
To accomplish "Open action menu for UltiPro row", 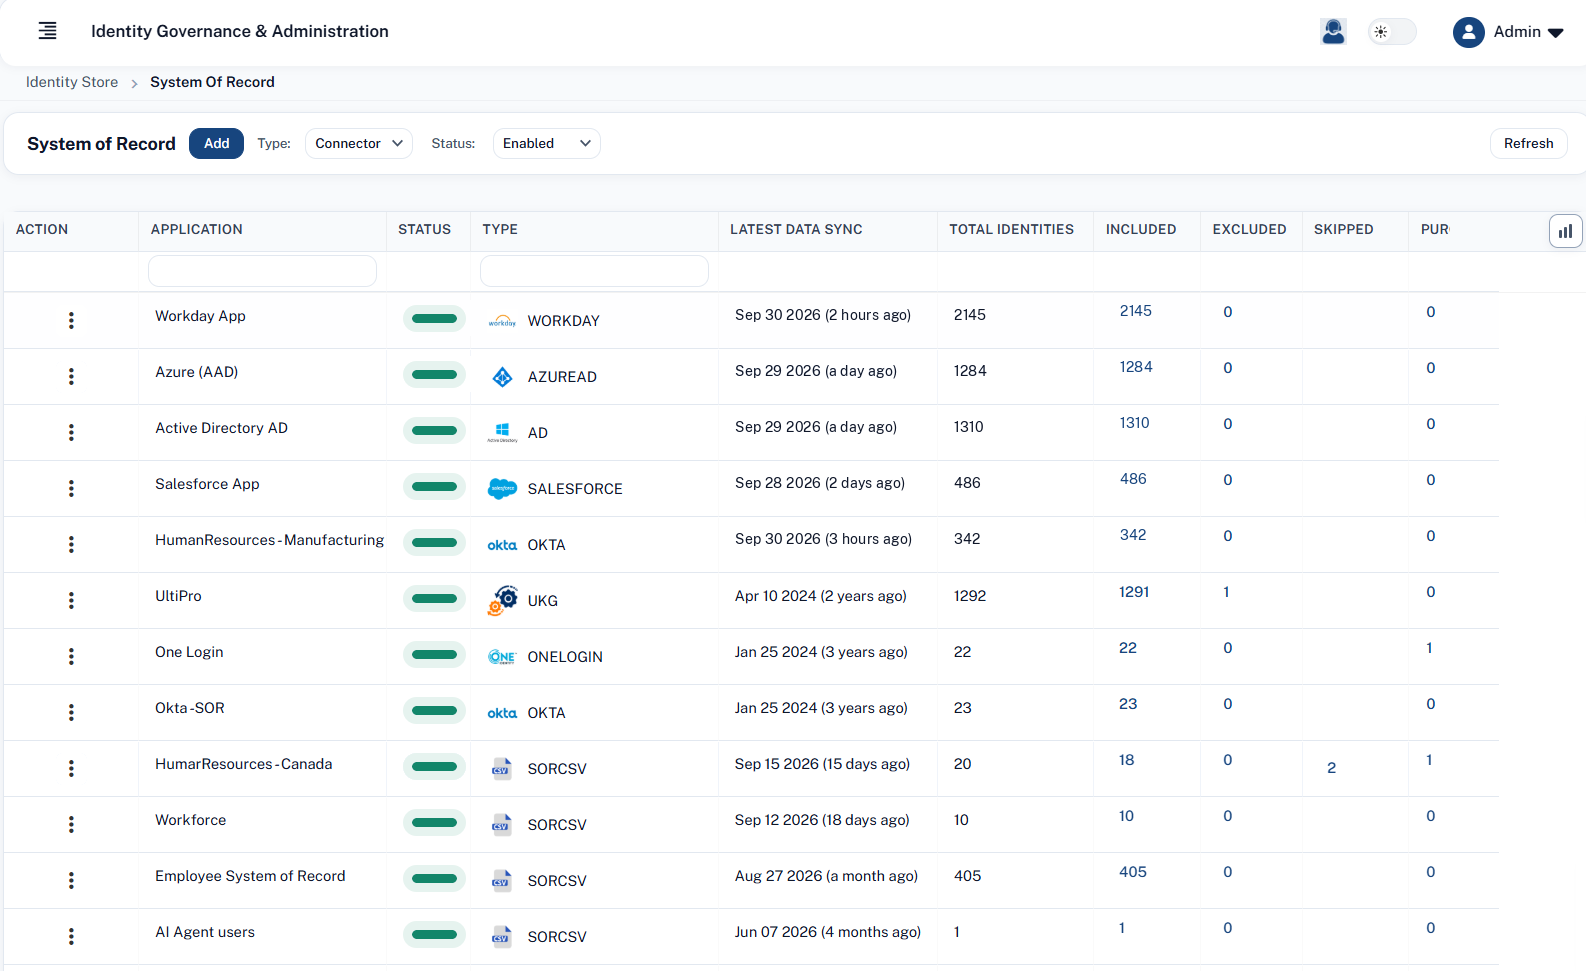I will click(71, 600).
